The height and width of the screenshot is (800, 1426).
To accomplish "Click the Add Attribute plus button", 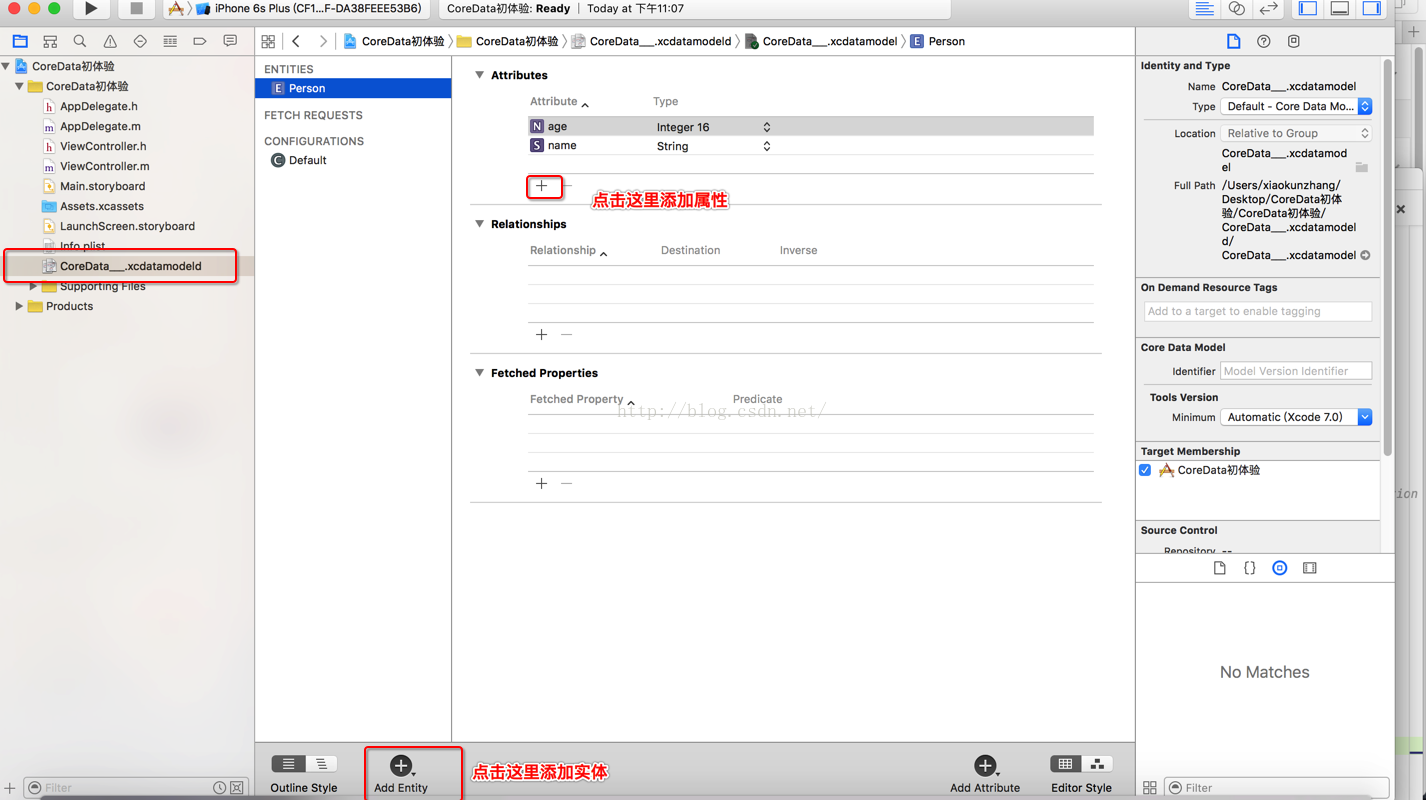I will coord(985,766).
